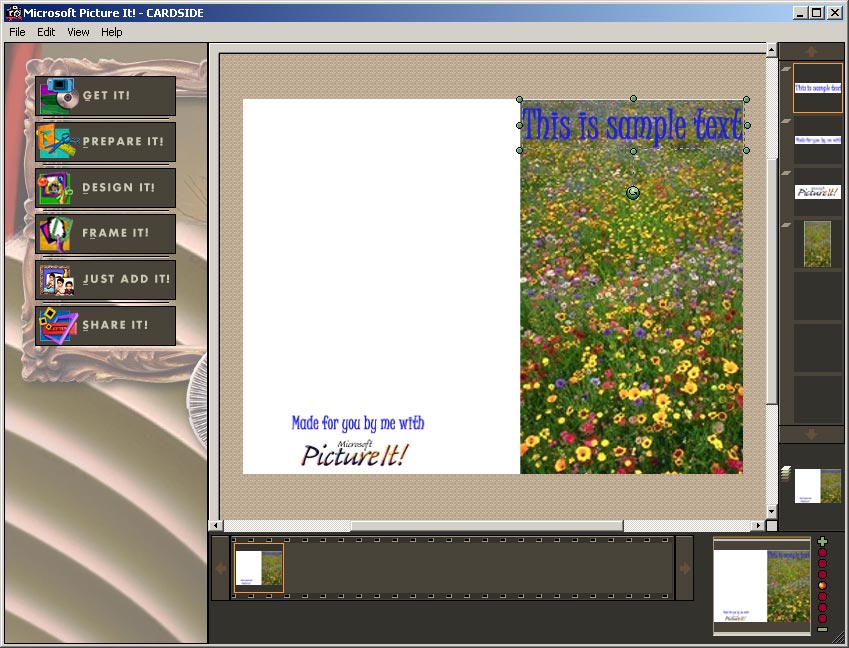Image resolution: width=849 pixels, height=648 pixels.
Task: Click the composite card thumbnail below the layer stack
Action: click(818, 486)
